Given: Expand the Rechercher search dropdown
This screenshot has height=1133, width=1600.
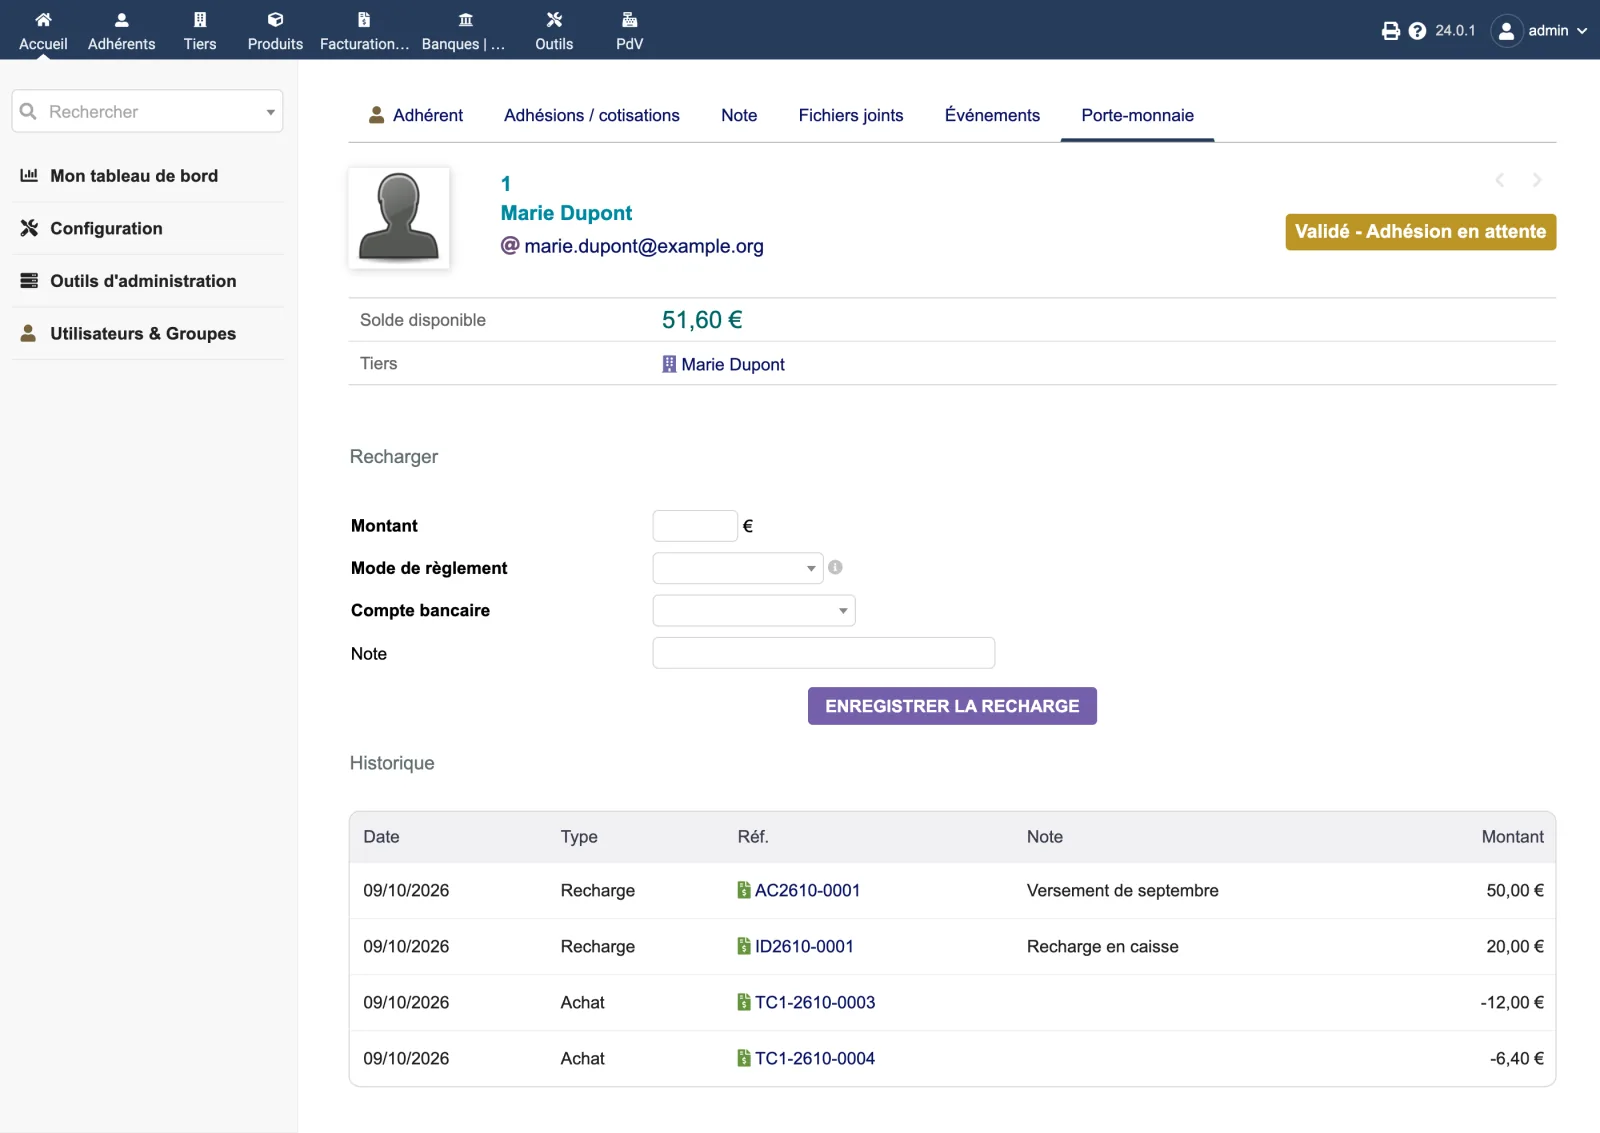Looking at the screenshot, I should [270, 112].
